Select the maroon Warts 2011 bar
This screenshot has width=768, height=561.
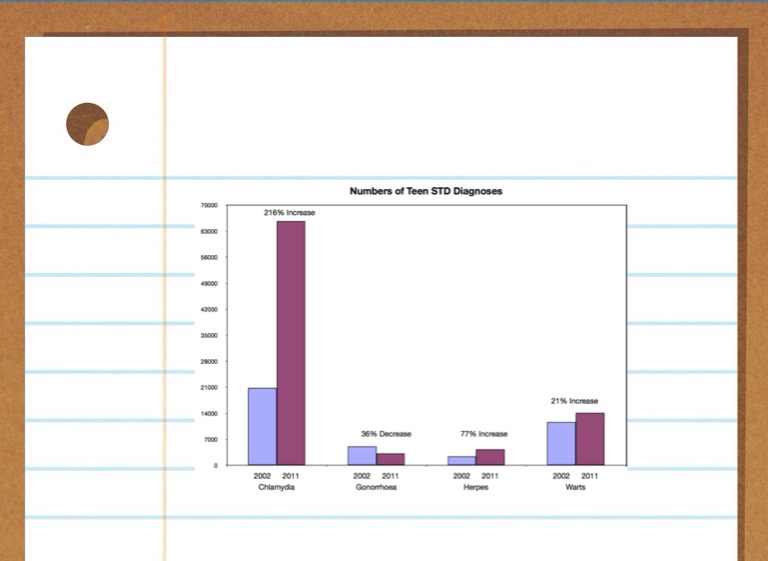(x=590, y=439)
